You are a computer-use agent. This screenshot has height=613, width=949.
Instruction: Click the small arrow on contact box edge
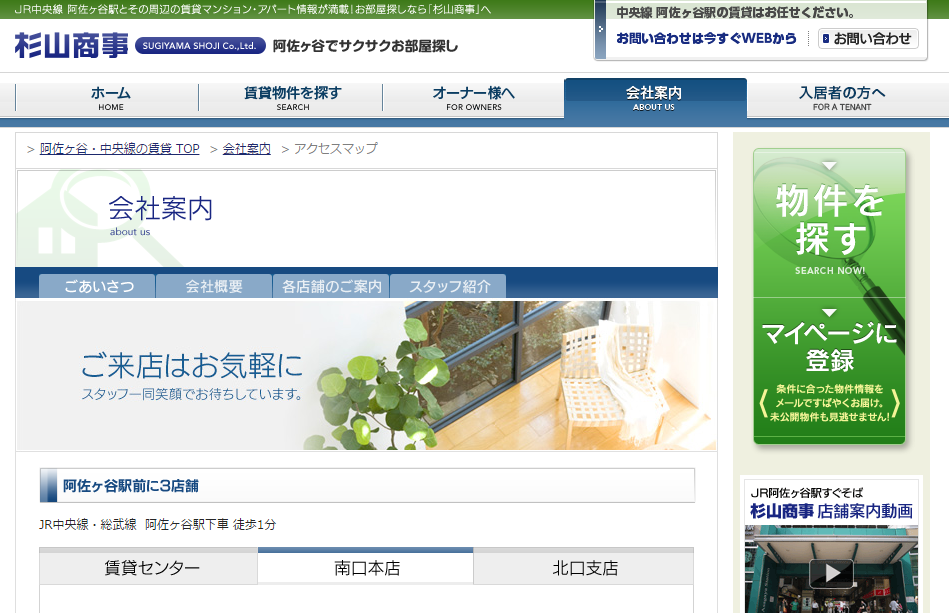(x=600, y=28)
